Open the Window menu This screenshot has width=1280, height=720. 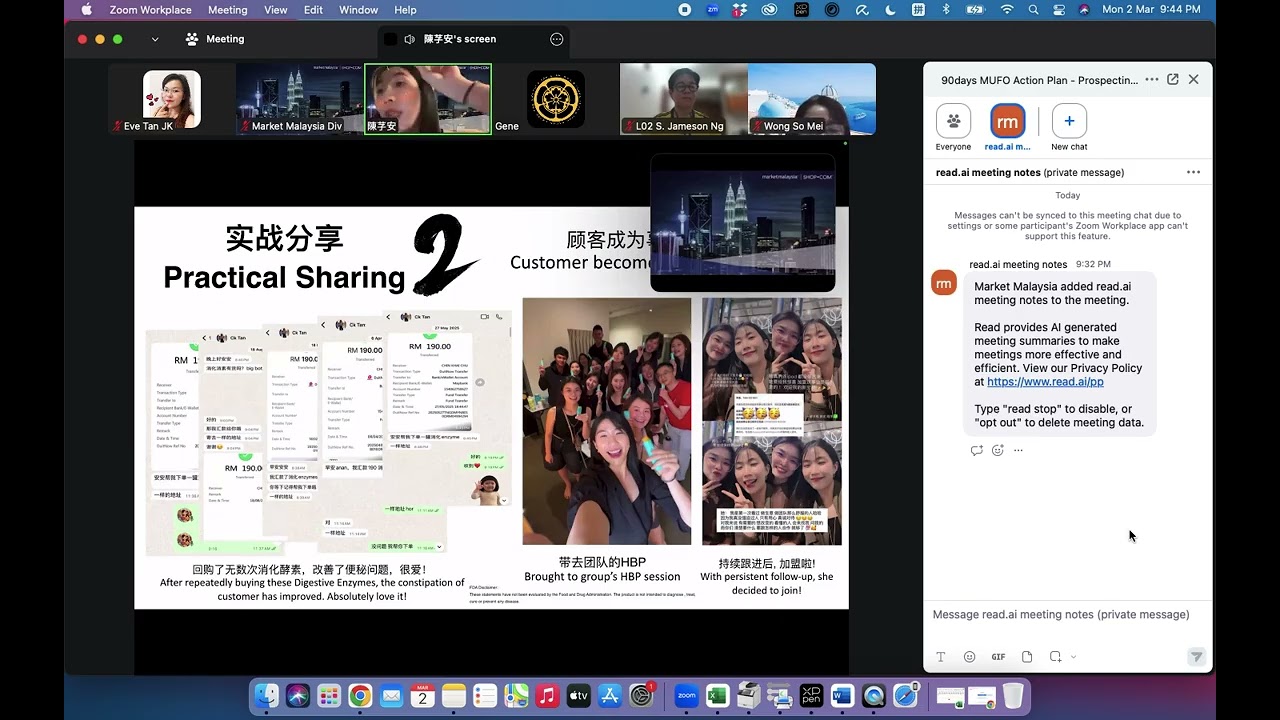pyautogui.click(x=358, y=10)
